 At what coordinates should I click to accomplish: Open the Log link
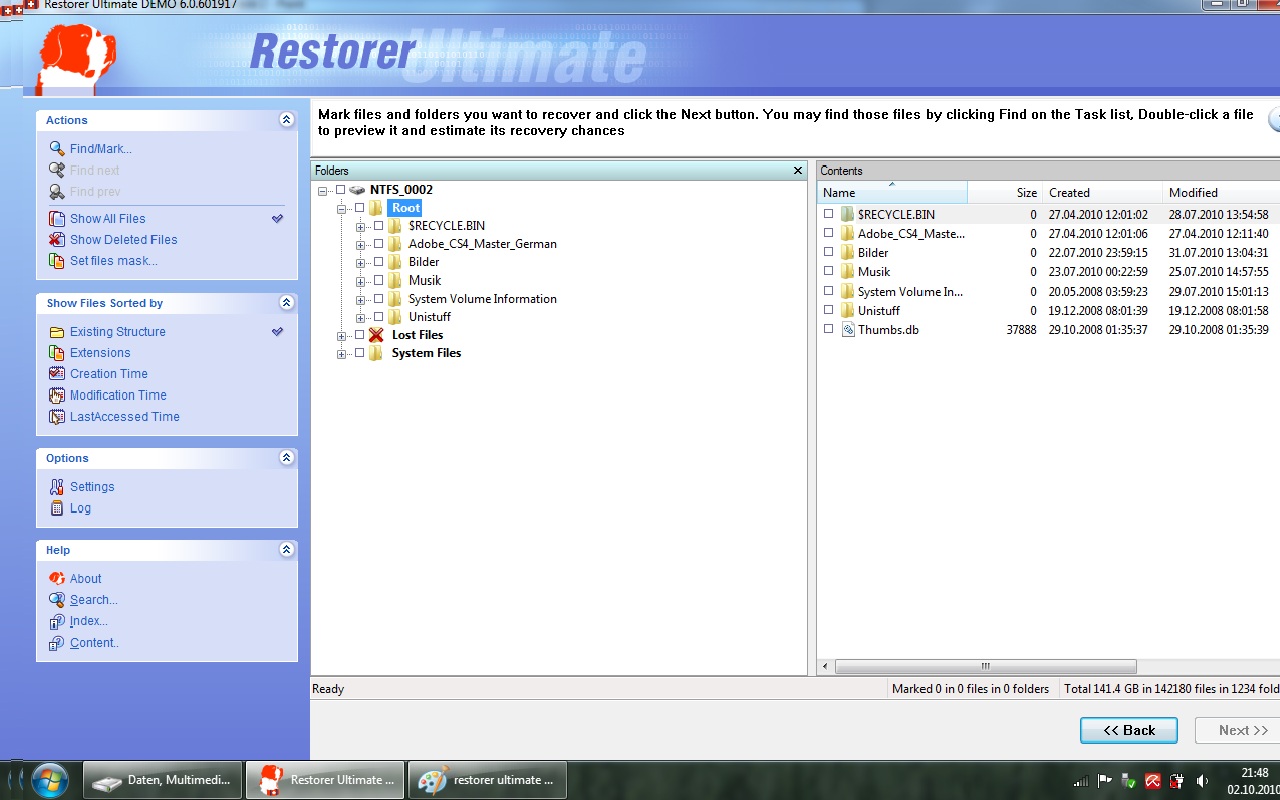coord(80,508)
